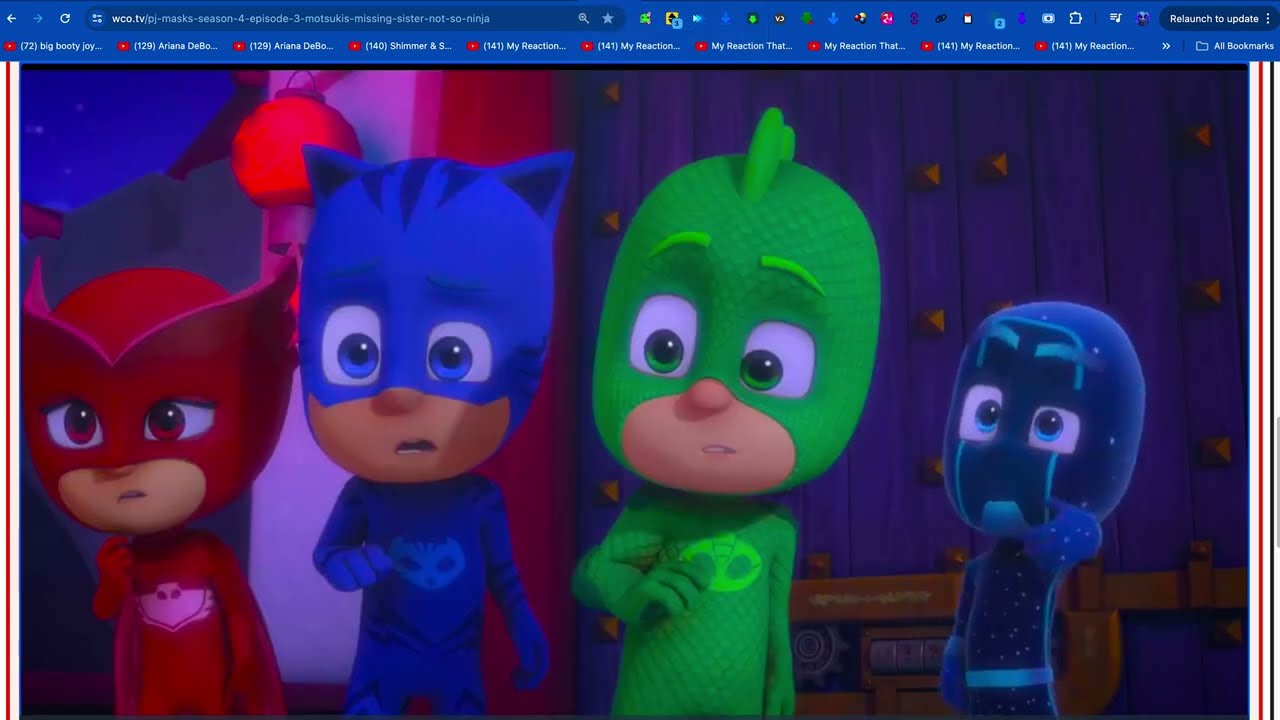Open the green download arrow extension

752,18
